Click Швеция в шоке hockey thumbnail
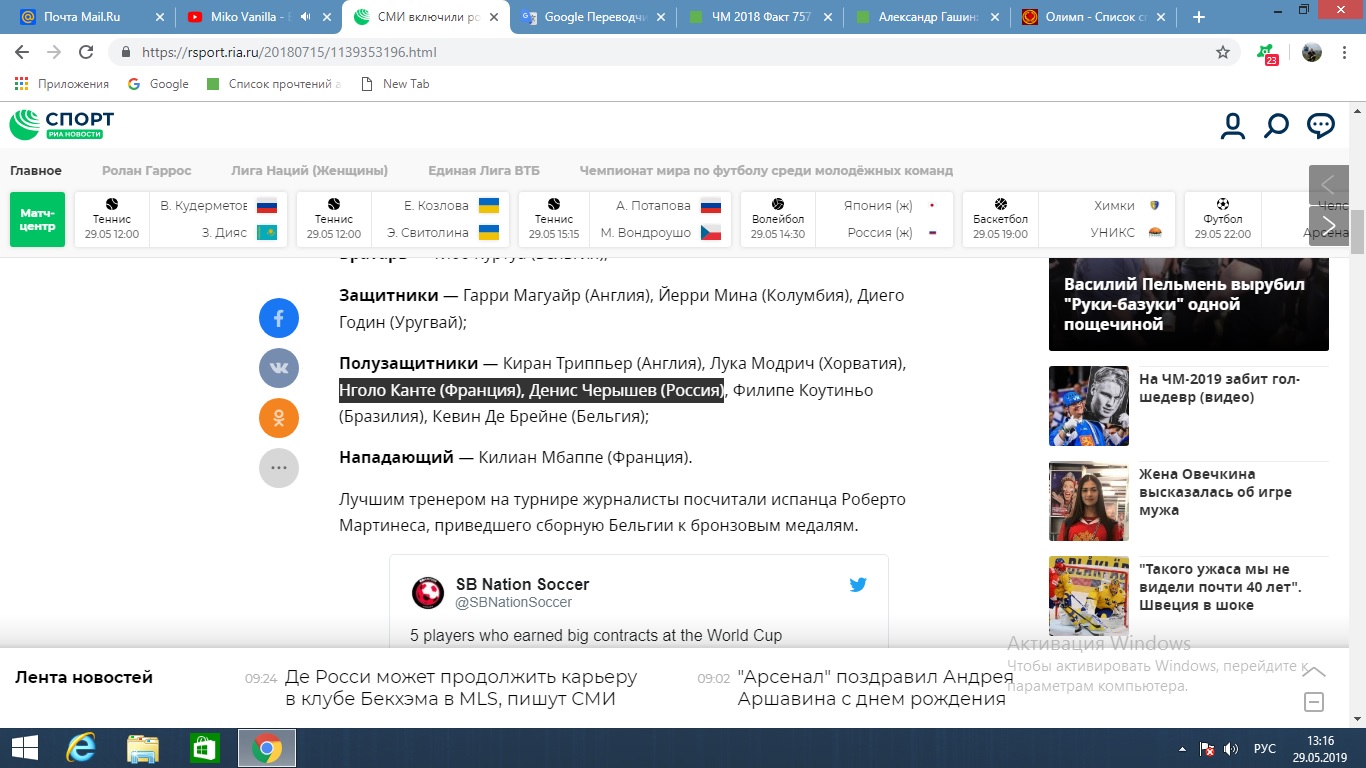 click(1089, 596)
